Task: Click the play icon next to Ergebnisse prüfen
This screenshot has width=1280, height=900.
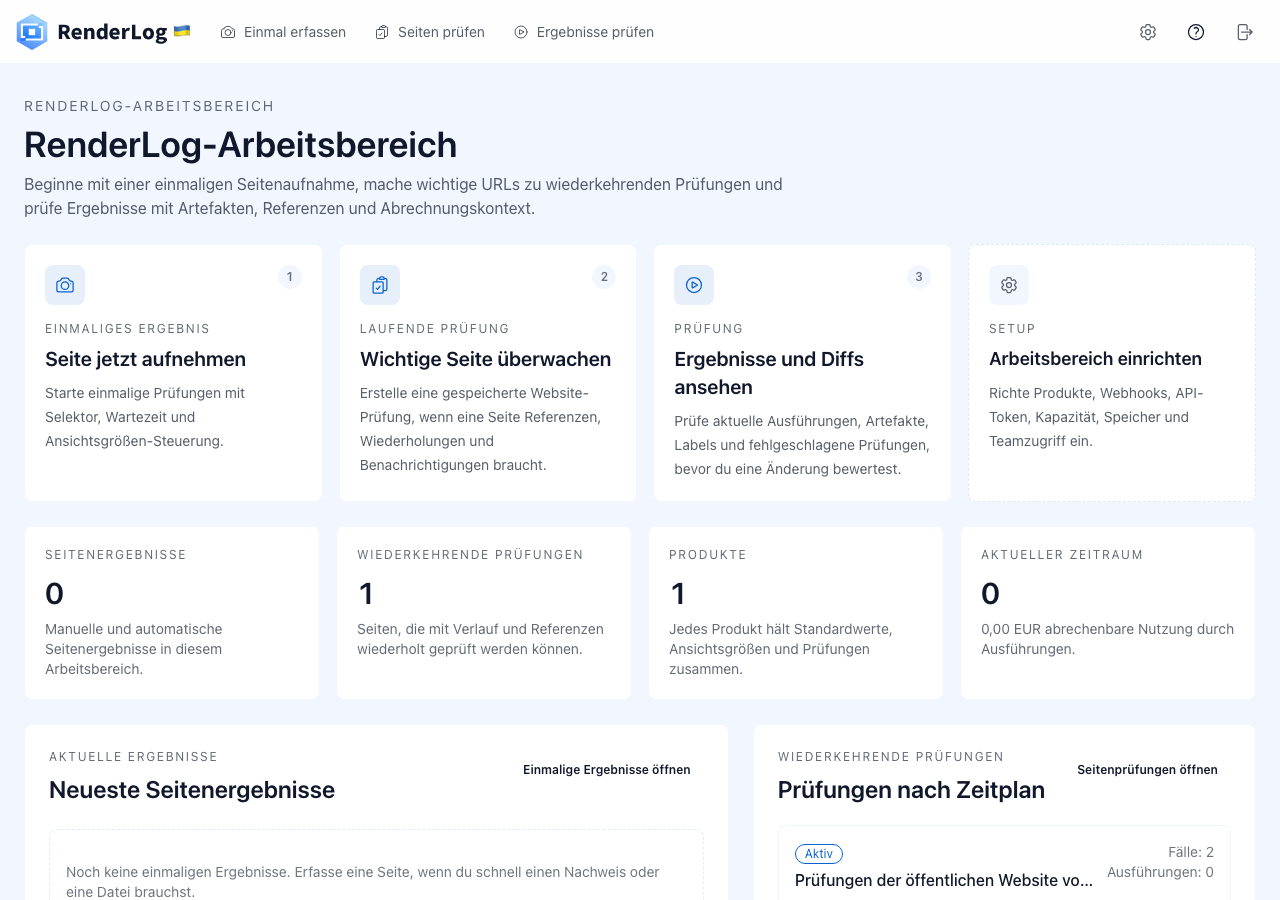Action: click(521, 32)
